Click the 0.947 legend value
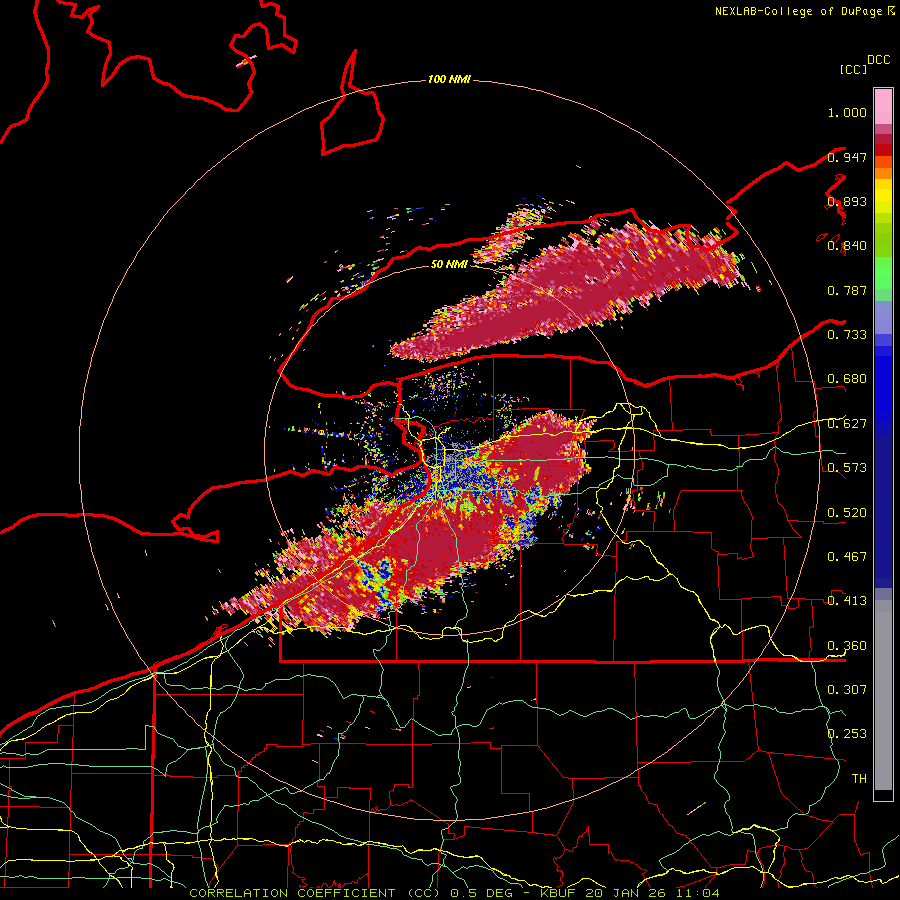This screenshot has height=900, width=900. (847, 157)
